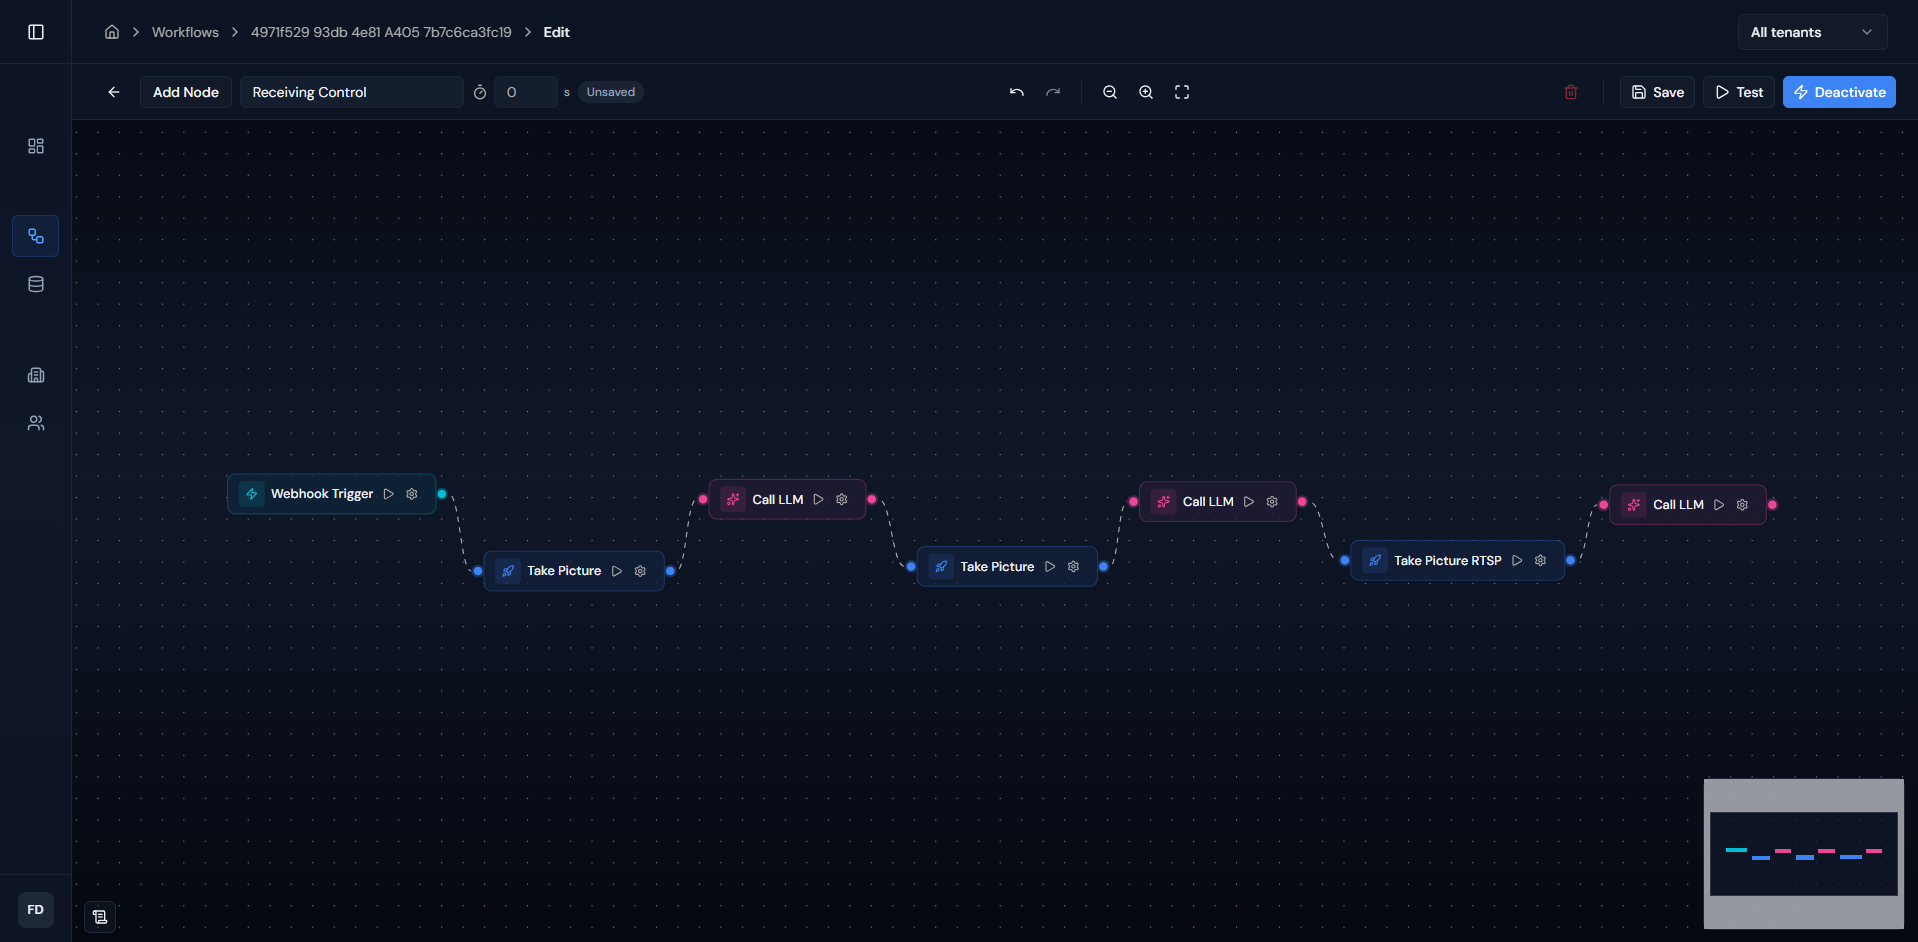Click the Webhook Trigger lightning bolt icon
Viewport: 1918px width, 942px height.
tap(252, 494)
